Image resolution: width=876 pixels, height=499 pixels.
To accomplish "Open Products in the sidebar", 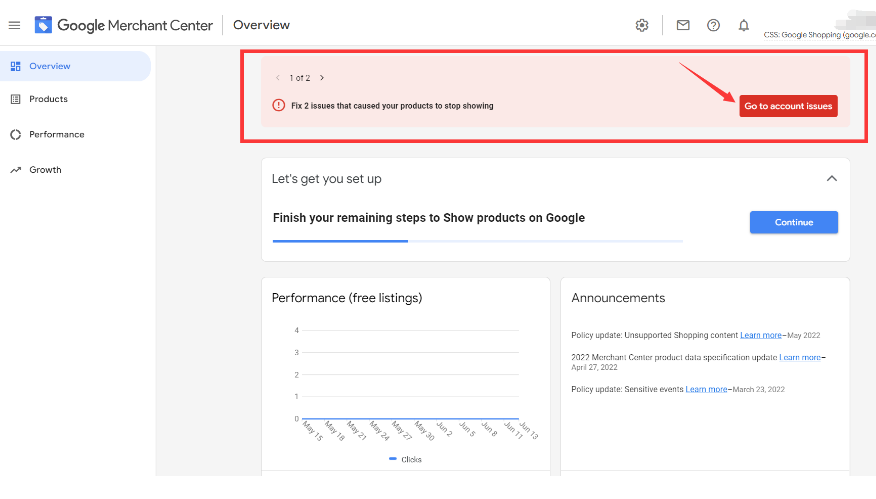I will coord(48,99).
